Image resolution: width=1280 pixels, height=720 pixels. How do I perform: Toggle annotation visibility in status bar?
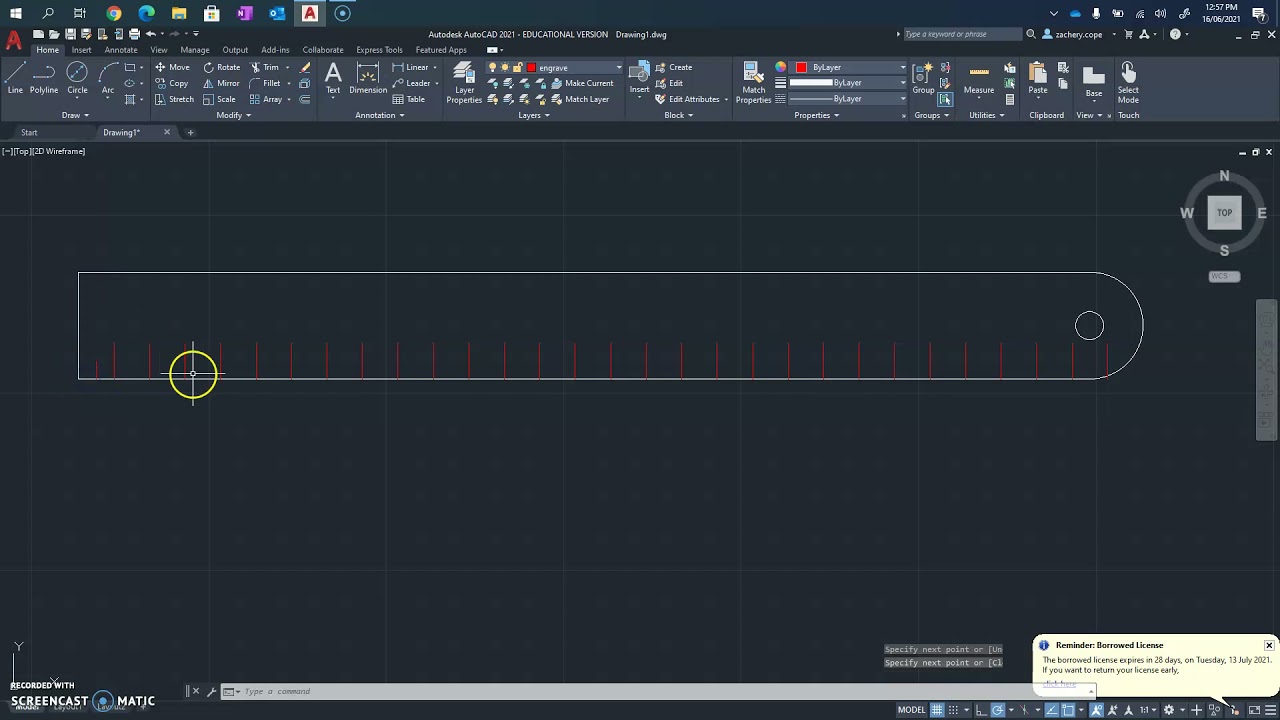pos(1098,710)
